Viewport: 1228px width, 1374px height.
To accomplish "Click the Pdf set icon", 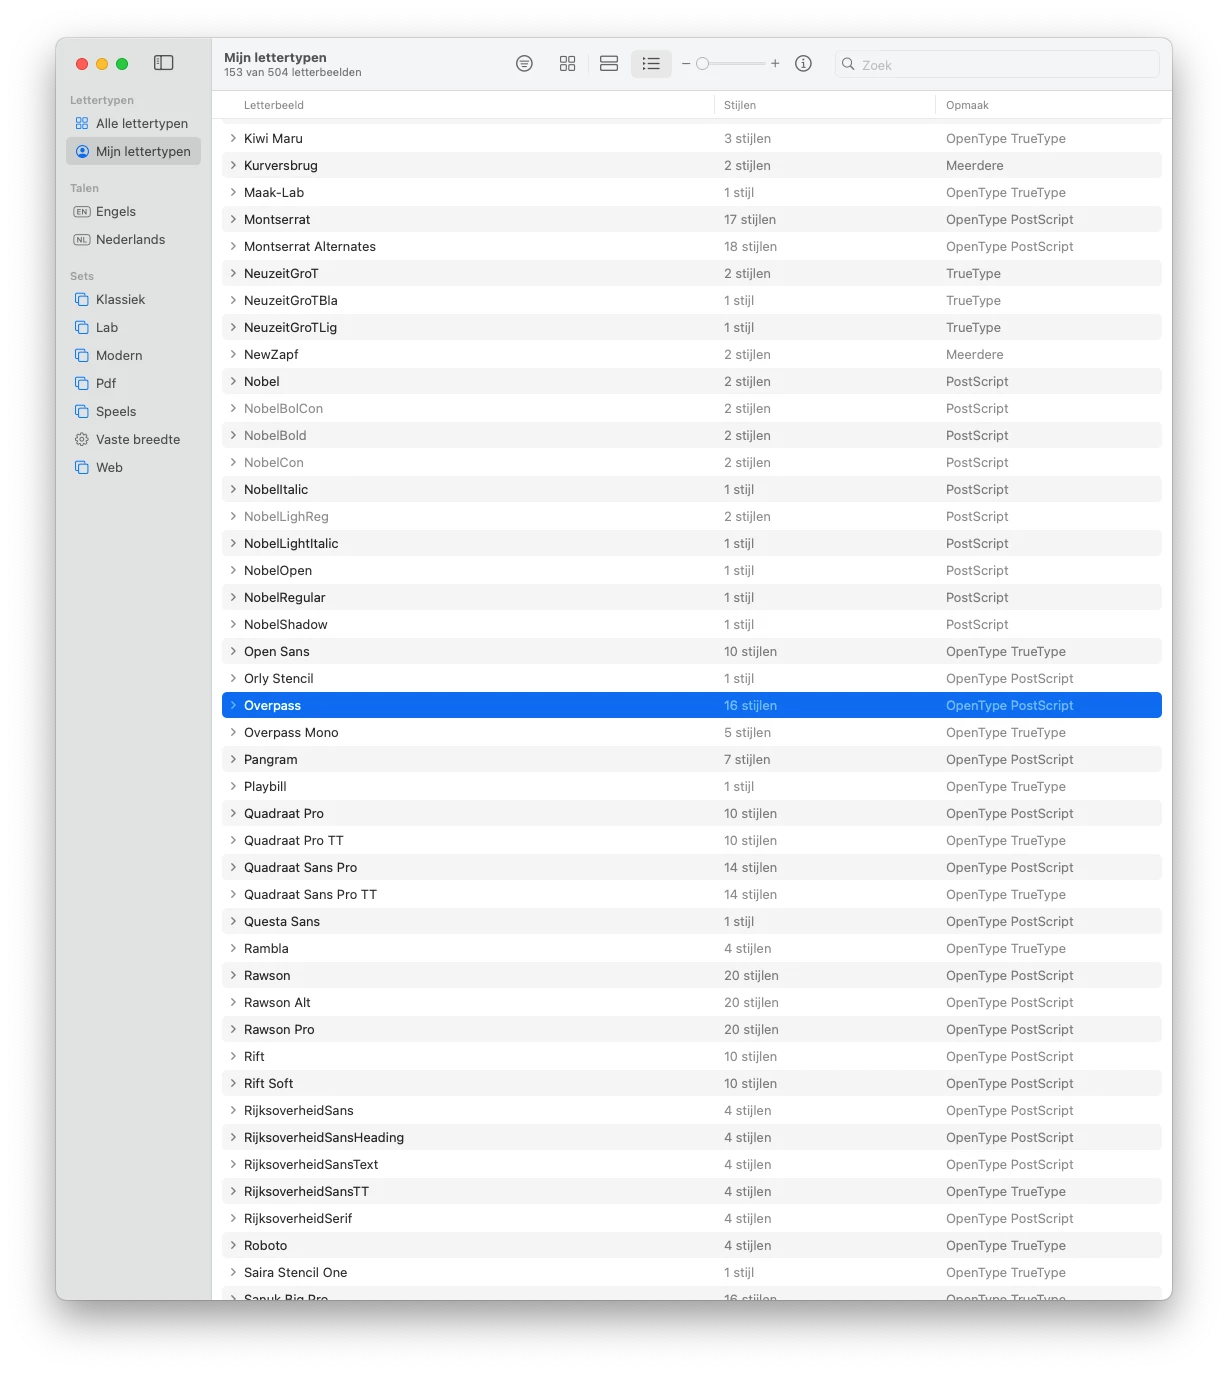I will (x=82, y=383).
